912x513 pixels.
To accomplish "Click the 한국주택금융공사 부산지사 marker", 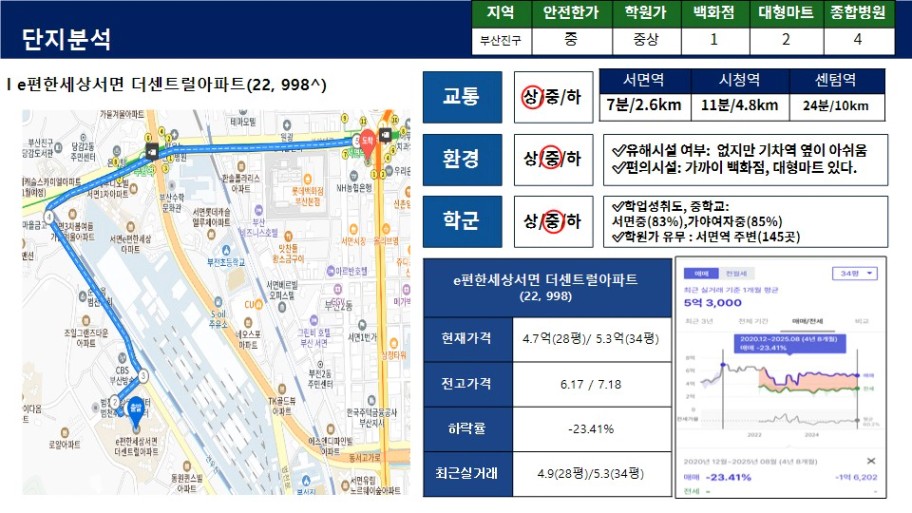I will [x=371, y=400].
